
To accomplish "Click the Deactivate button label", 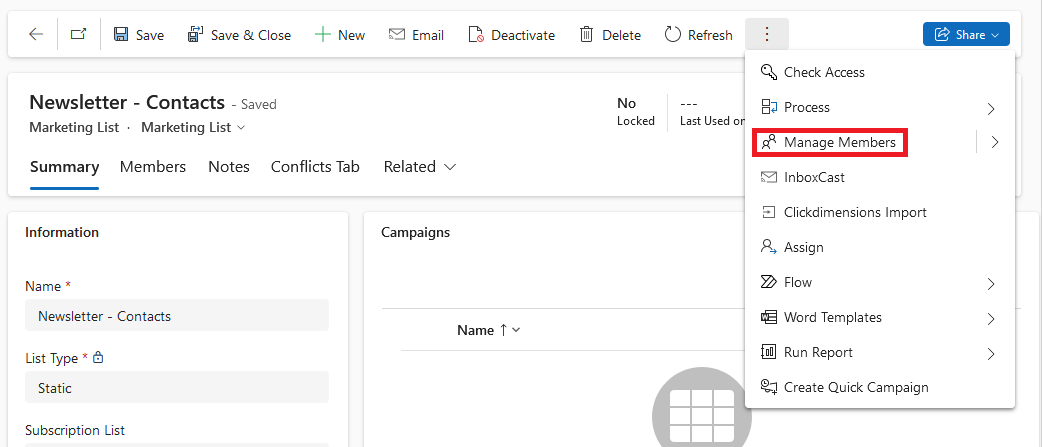I will pos(523,35).
